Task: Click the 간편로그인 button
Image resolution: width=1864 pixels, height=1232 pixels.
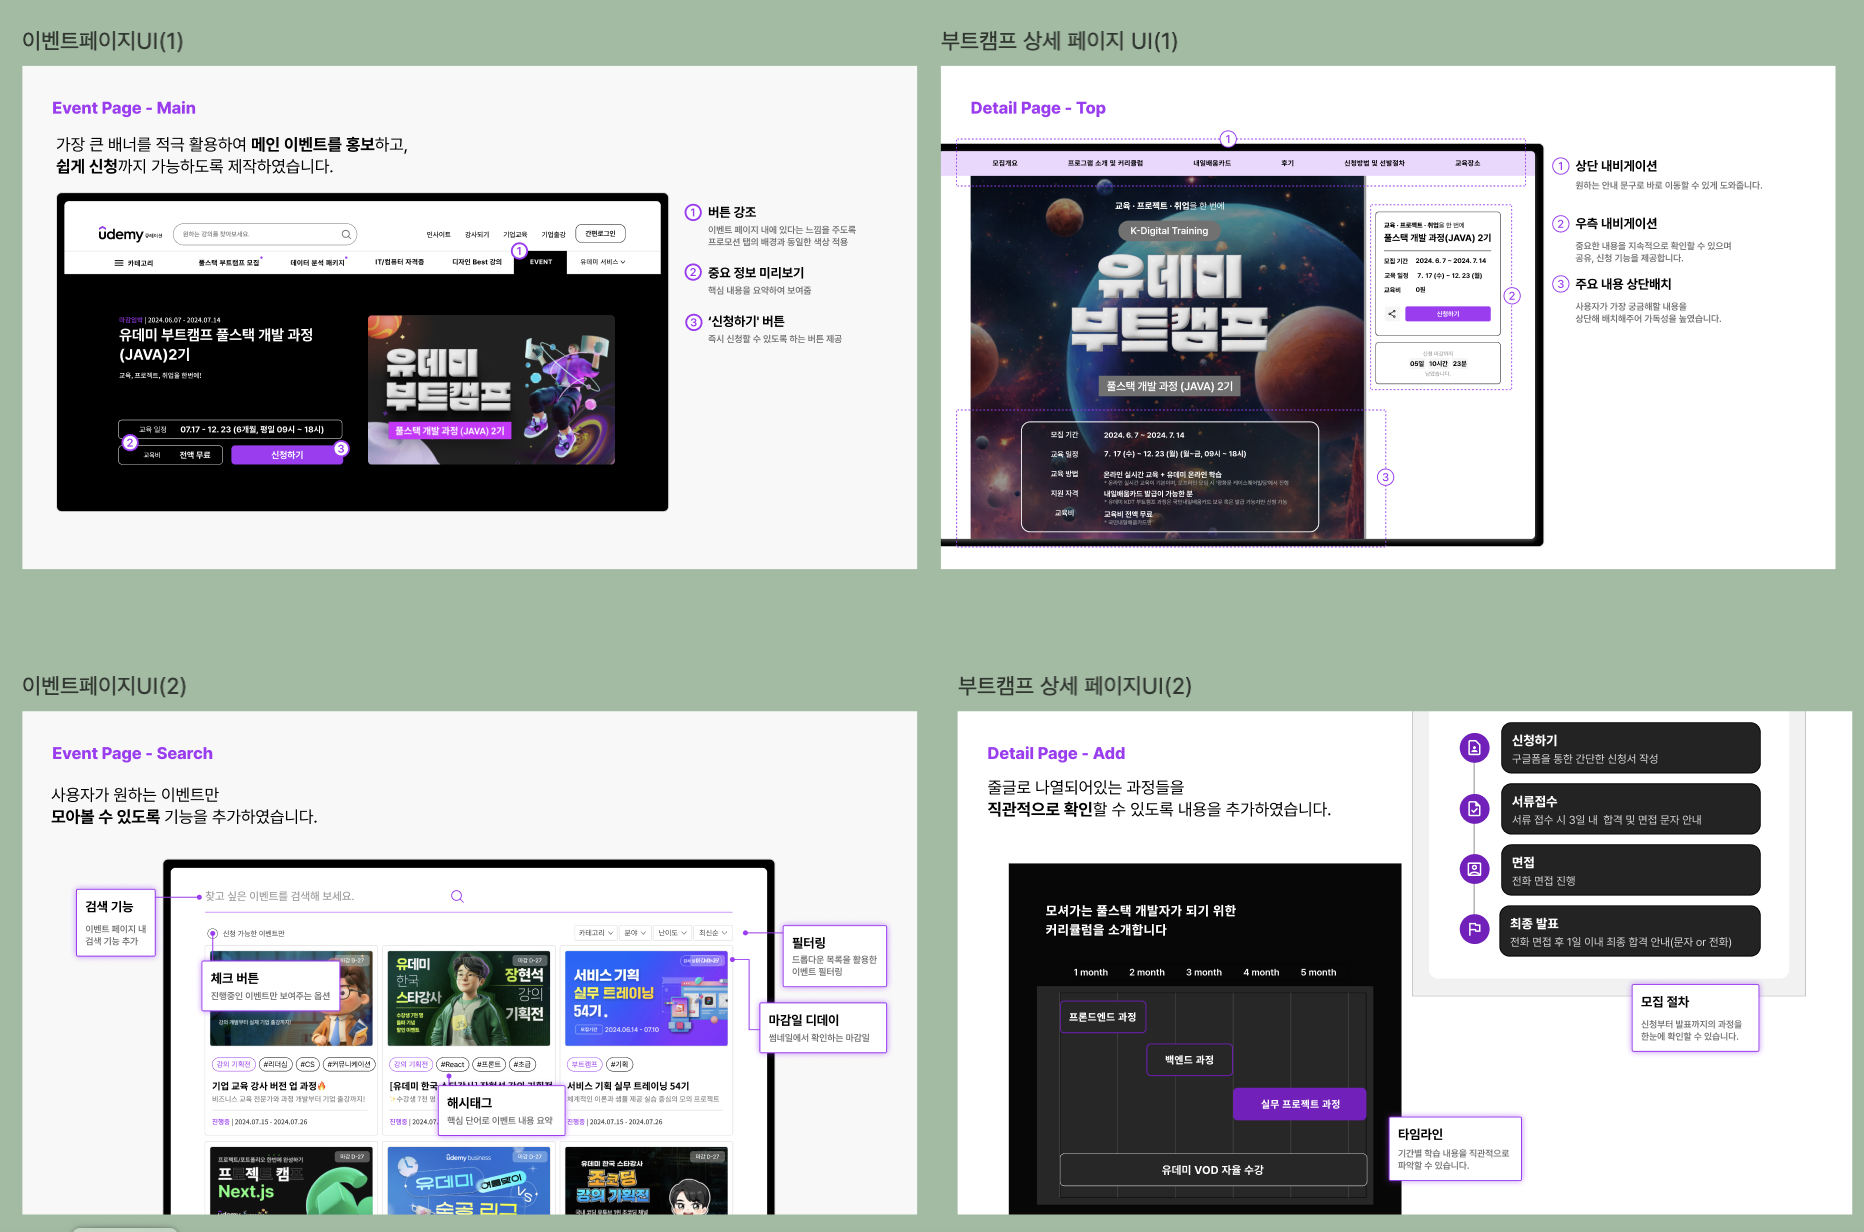Action: click(601, 234)
